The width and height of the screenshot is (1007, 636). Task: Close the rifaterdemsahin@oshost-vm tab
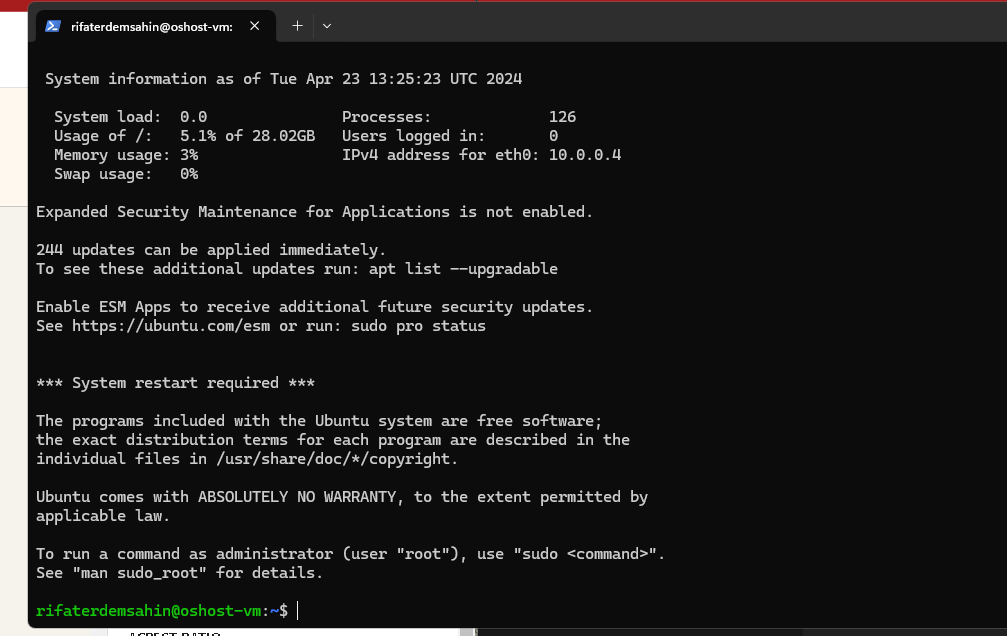point(254,26)
